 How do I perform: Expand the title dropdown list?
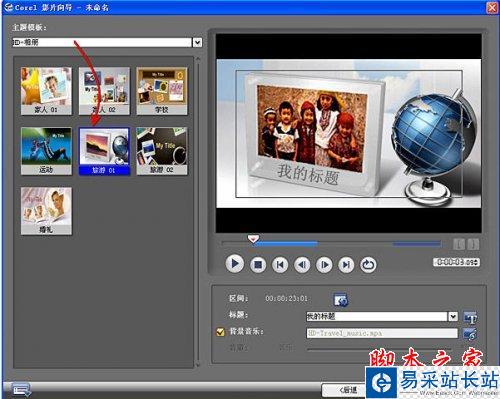(453, 316)
